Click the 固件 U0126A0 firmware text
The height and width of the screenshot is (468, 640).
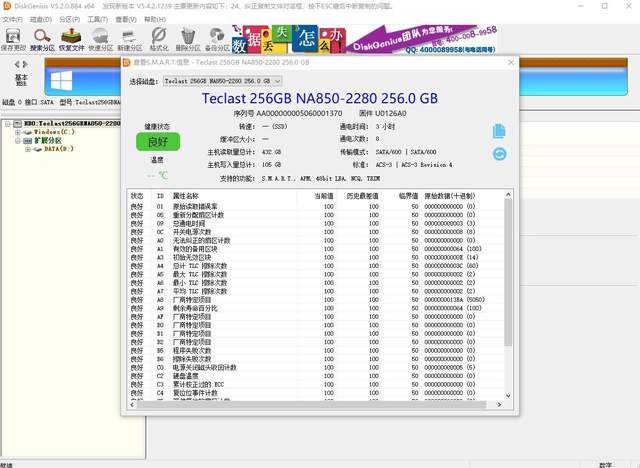click(383, 113)
